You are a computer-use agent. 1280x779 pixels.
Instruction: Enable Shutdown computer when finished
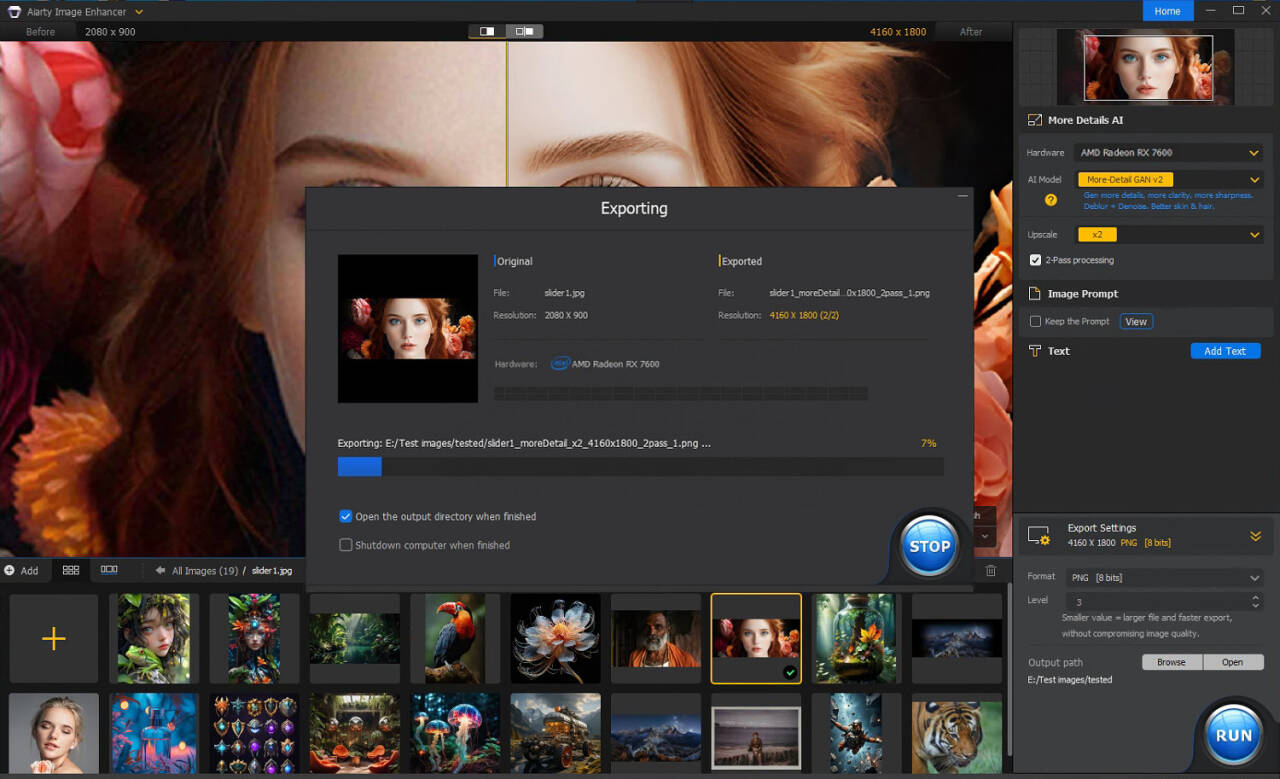pyautogui.click(x=345, y=545)
